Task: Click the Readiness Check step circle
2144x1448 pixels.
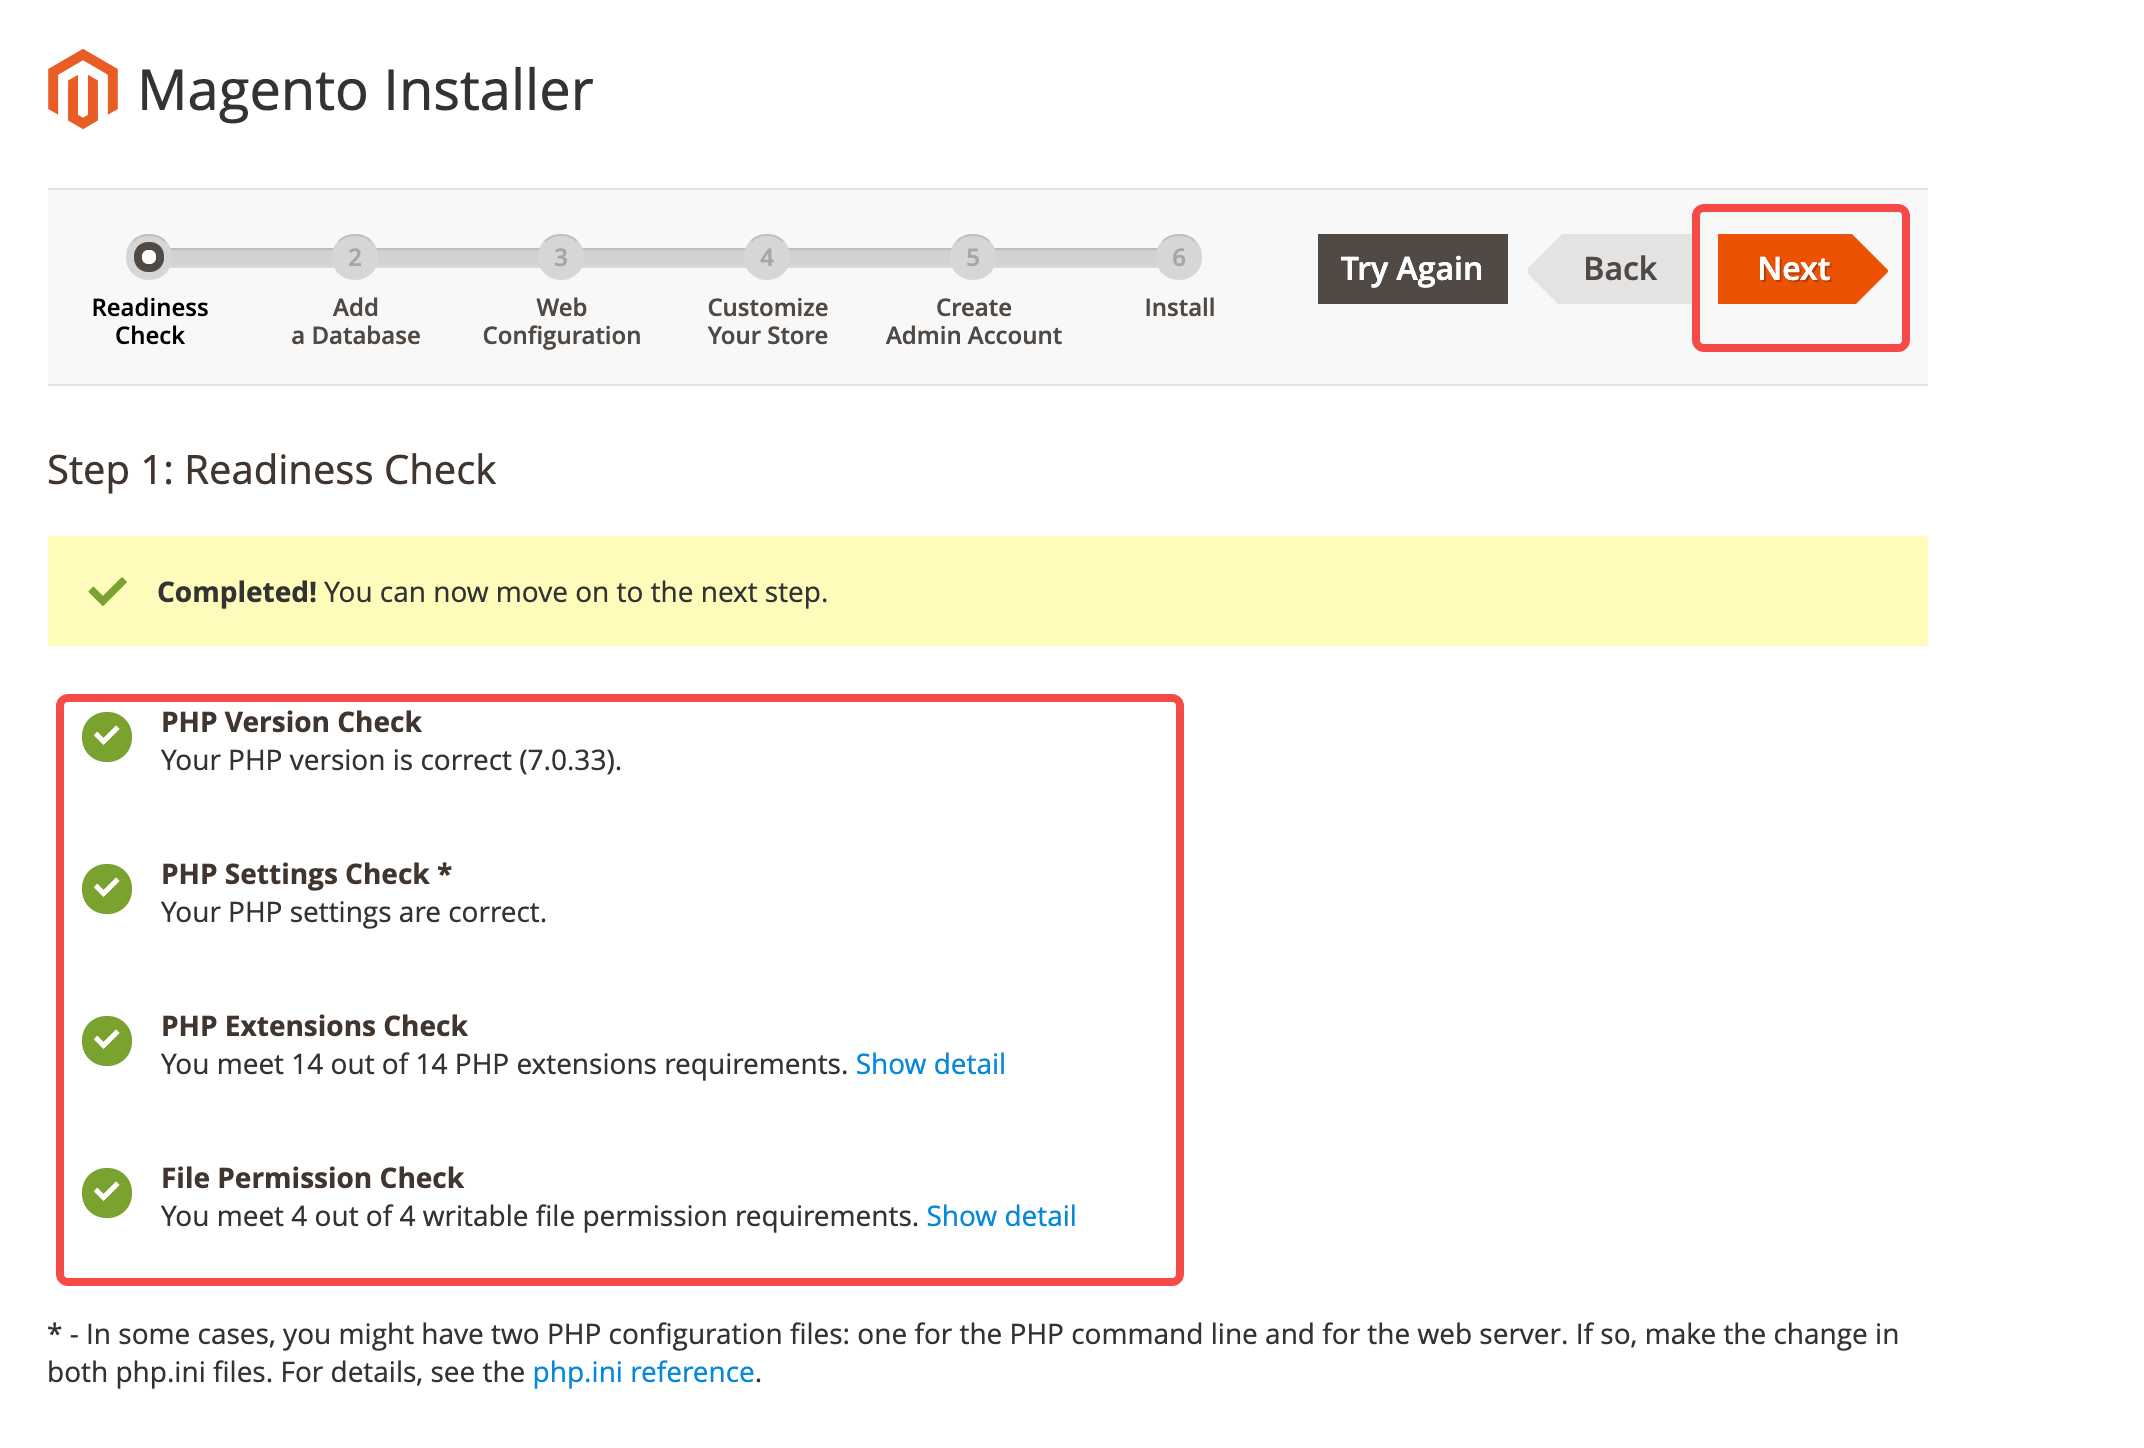Action: click(x=149, y=257)
